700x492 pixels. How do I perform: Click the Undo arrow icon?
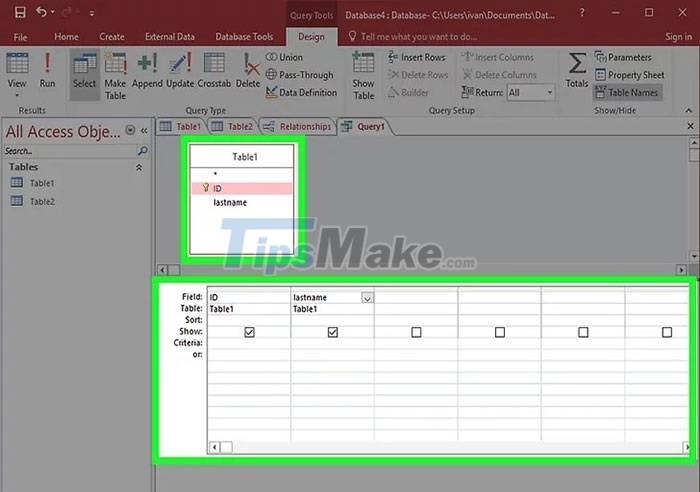pyautogui.click(x=41, y=12)
